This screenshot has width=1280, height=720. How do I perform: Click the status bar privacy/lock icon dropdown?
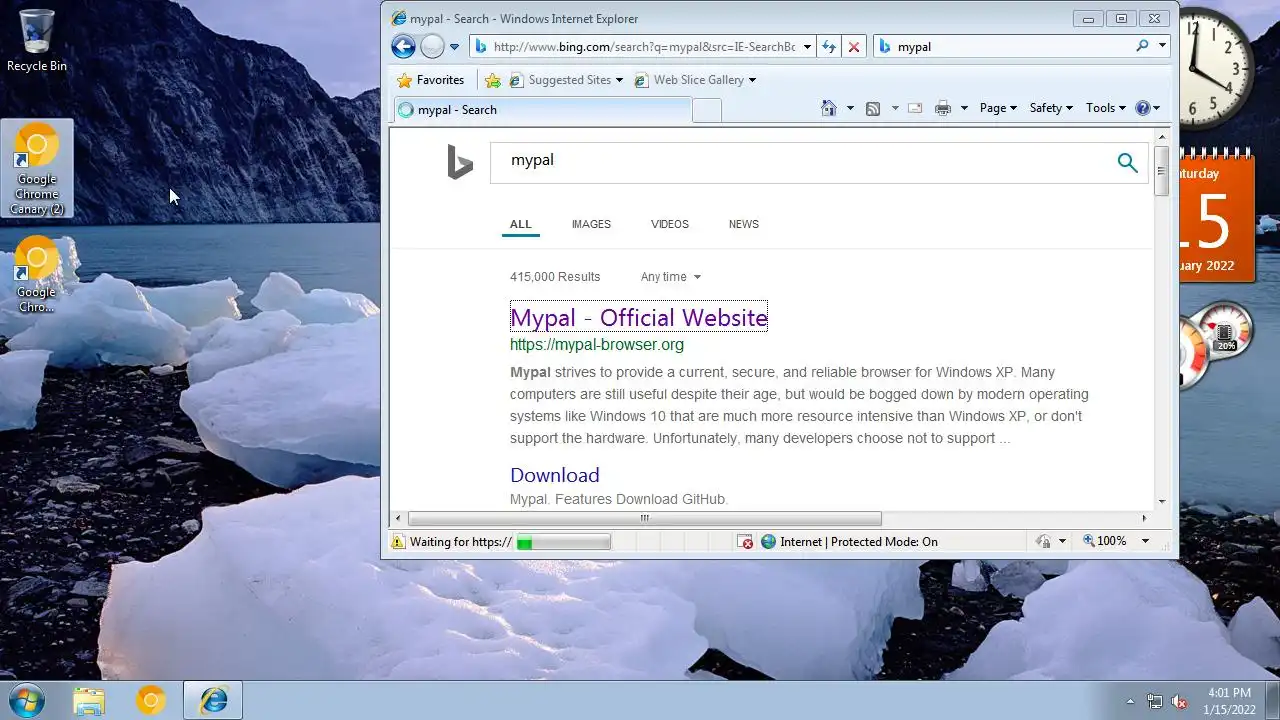[1049, 541]
